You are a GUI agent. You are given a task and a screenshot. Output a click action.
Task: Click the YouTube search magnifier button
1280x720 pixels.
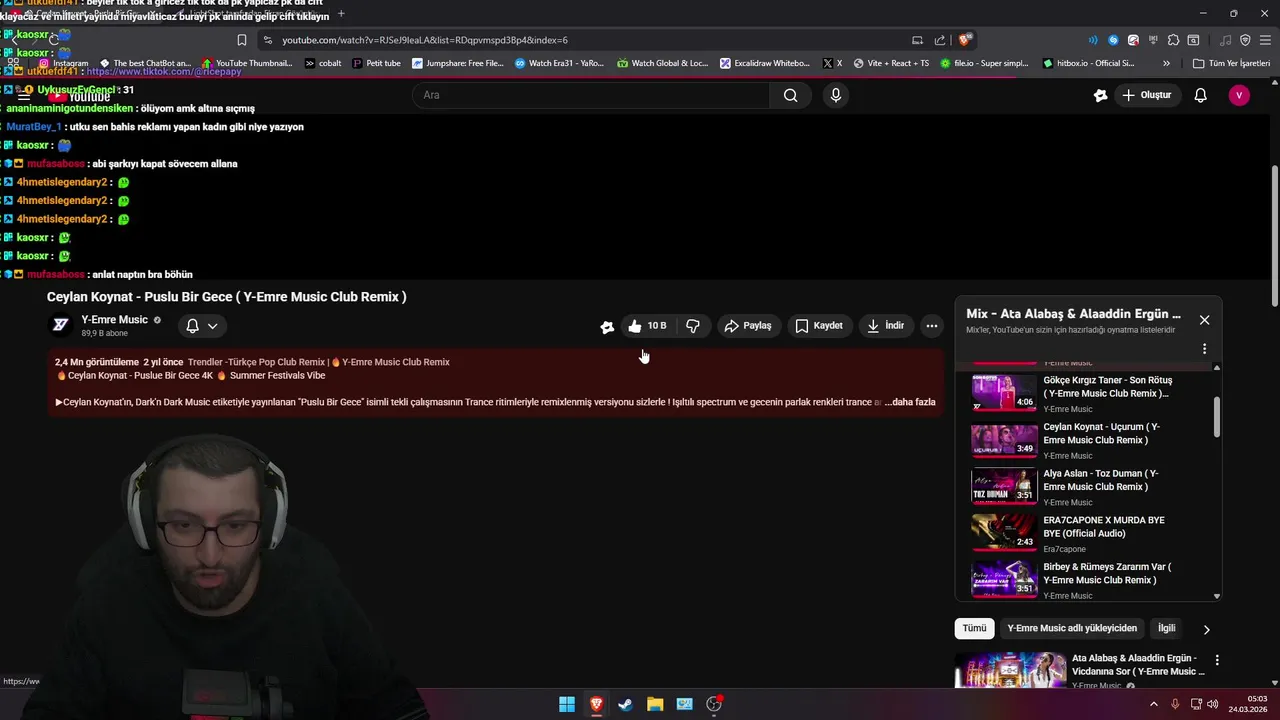[x=791, y=95]
